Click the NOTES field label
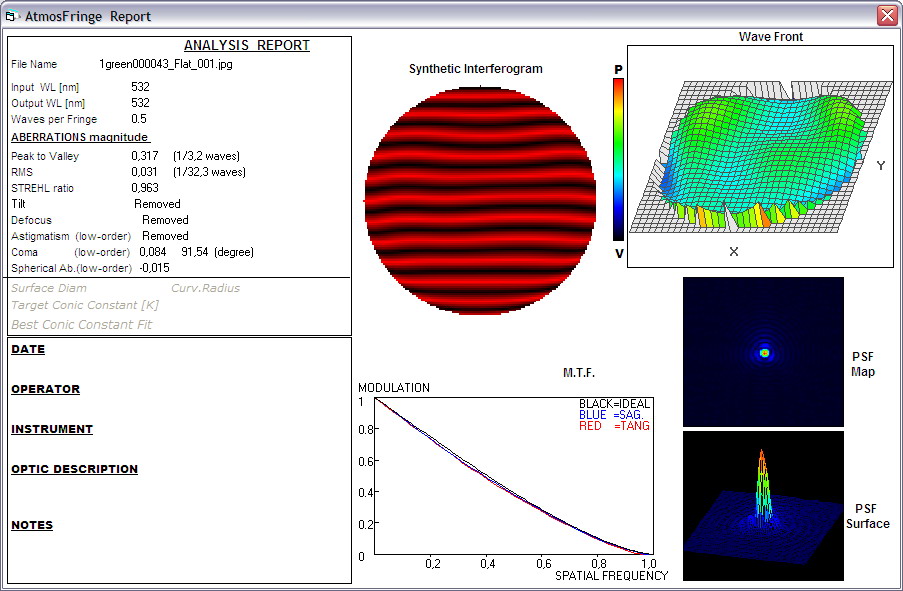The image size is (903, 591). [x=32, y=525]
